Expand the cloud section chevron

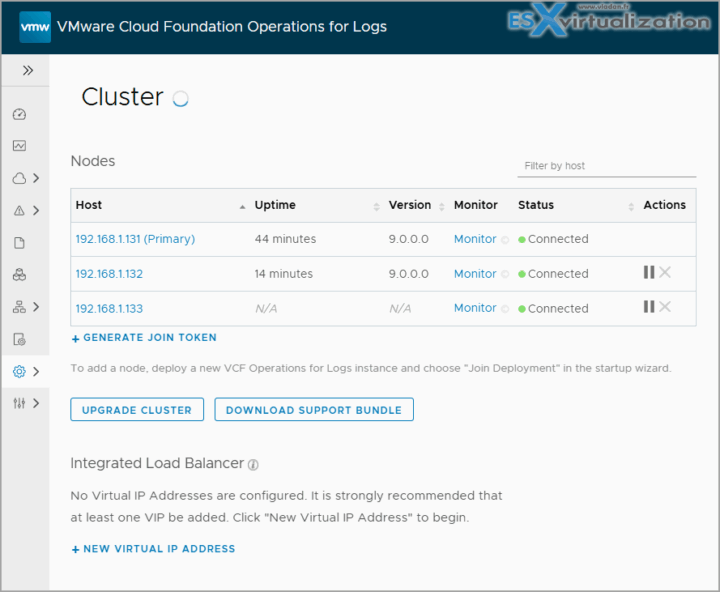pyautogui.click(x=36, y=178)
